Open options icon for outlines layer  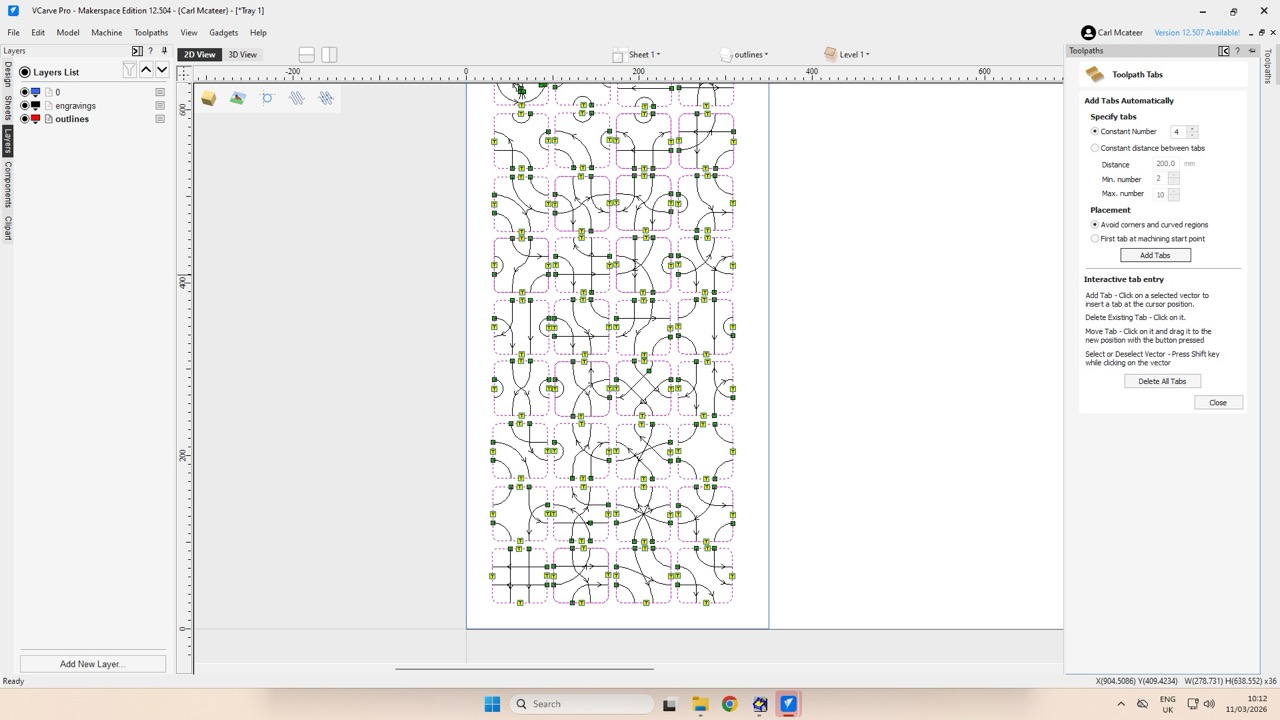click(160, 119)
